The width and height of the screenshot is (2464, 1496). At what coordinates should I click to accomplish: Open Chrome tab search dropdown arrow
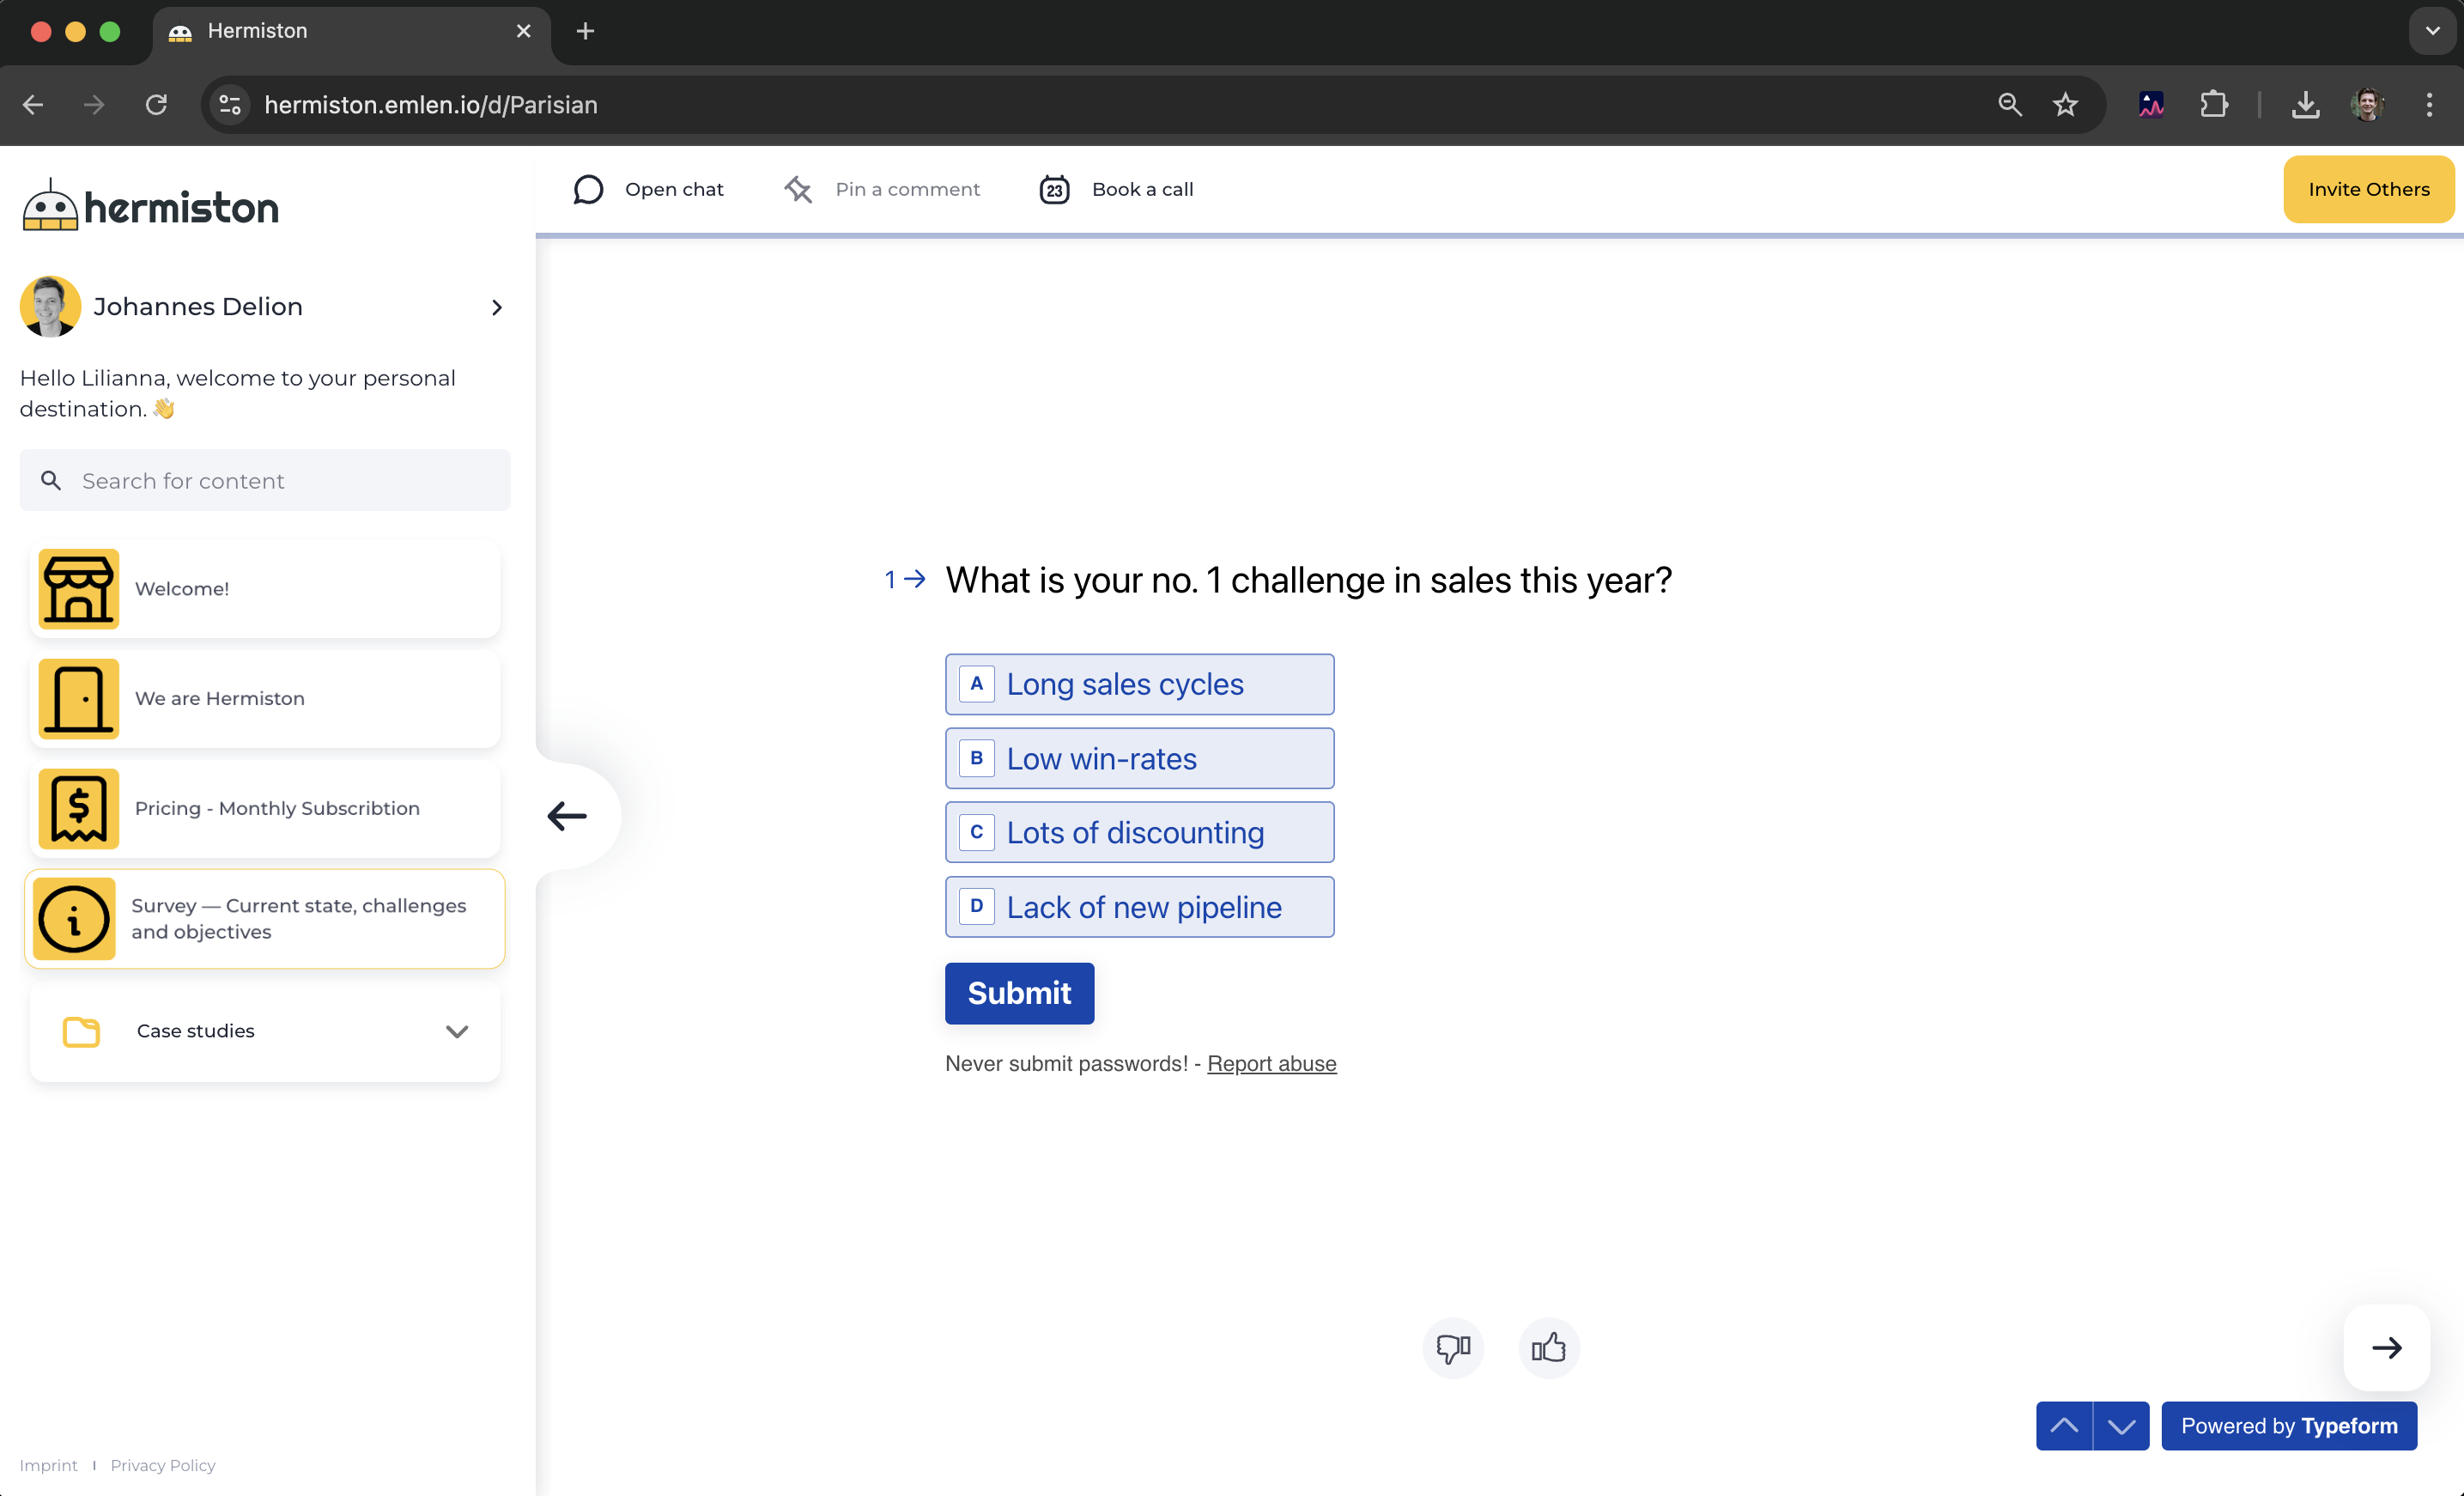click(2432, 31)
